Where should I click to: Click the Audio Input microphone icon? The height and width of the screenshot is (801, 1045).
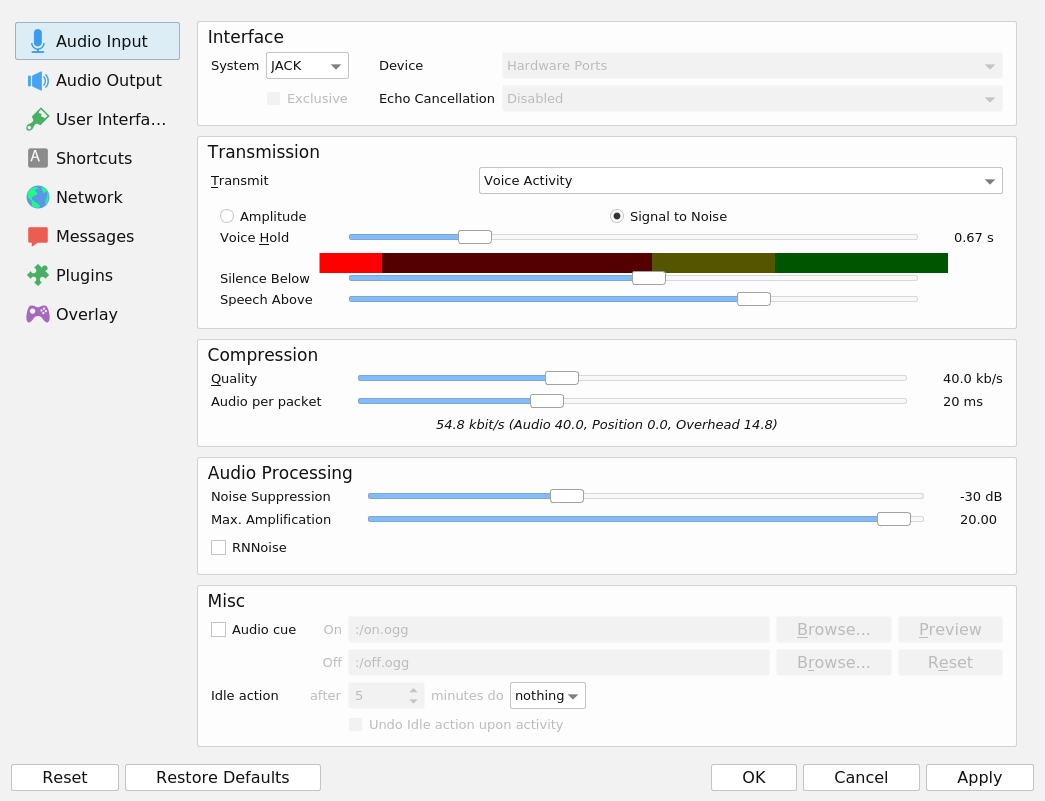[38, 41]
